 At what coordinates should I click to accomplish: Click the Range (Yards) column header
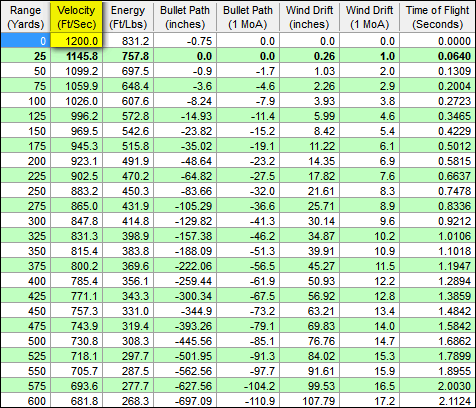coord(26,17)
